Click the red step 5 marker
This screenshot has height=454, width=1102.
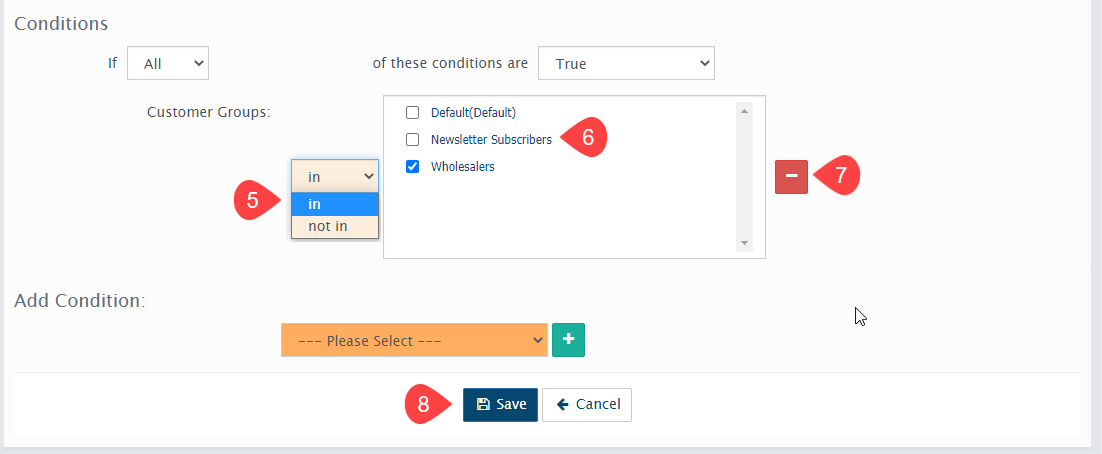coord(254,200)
